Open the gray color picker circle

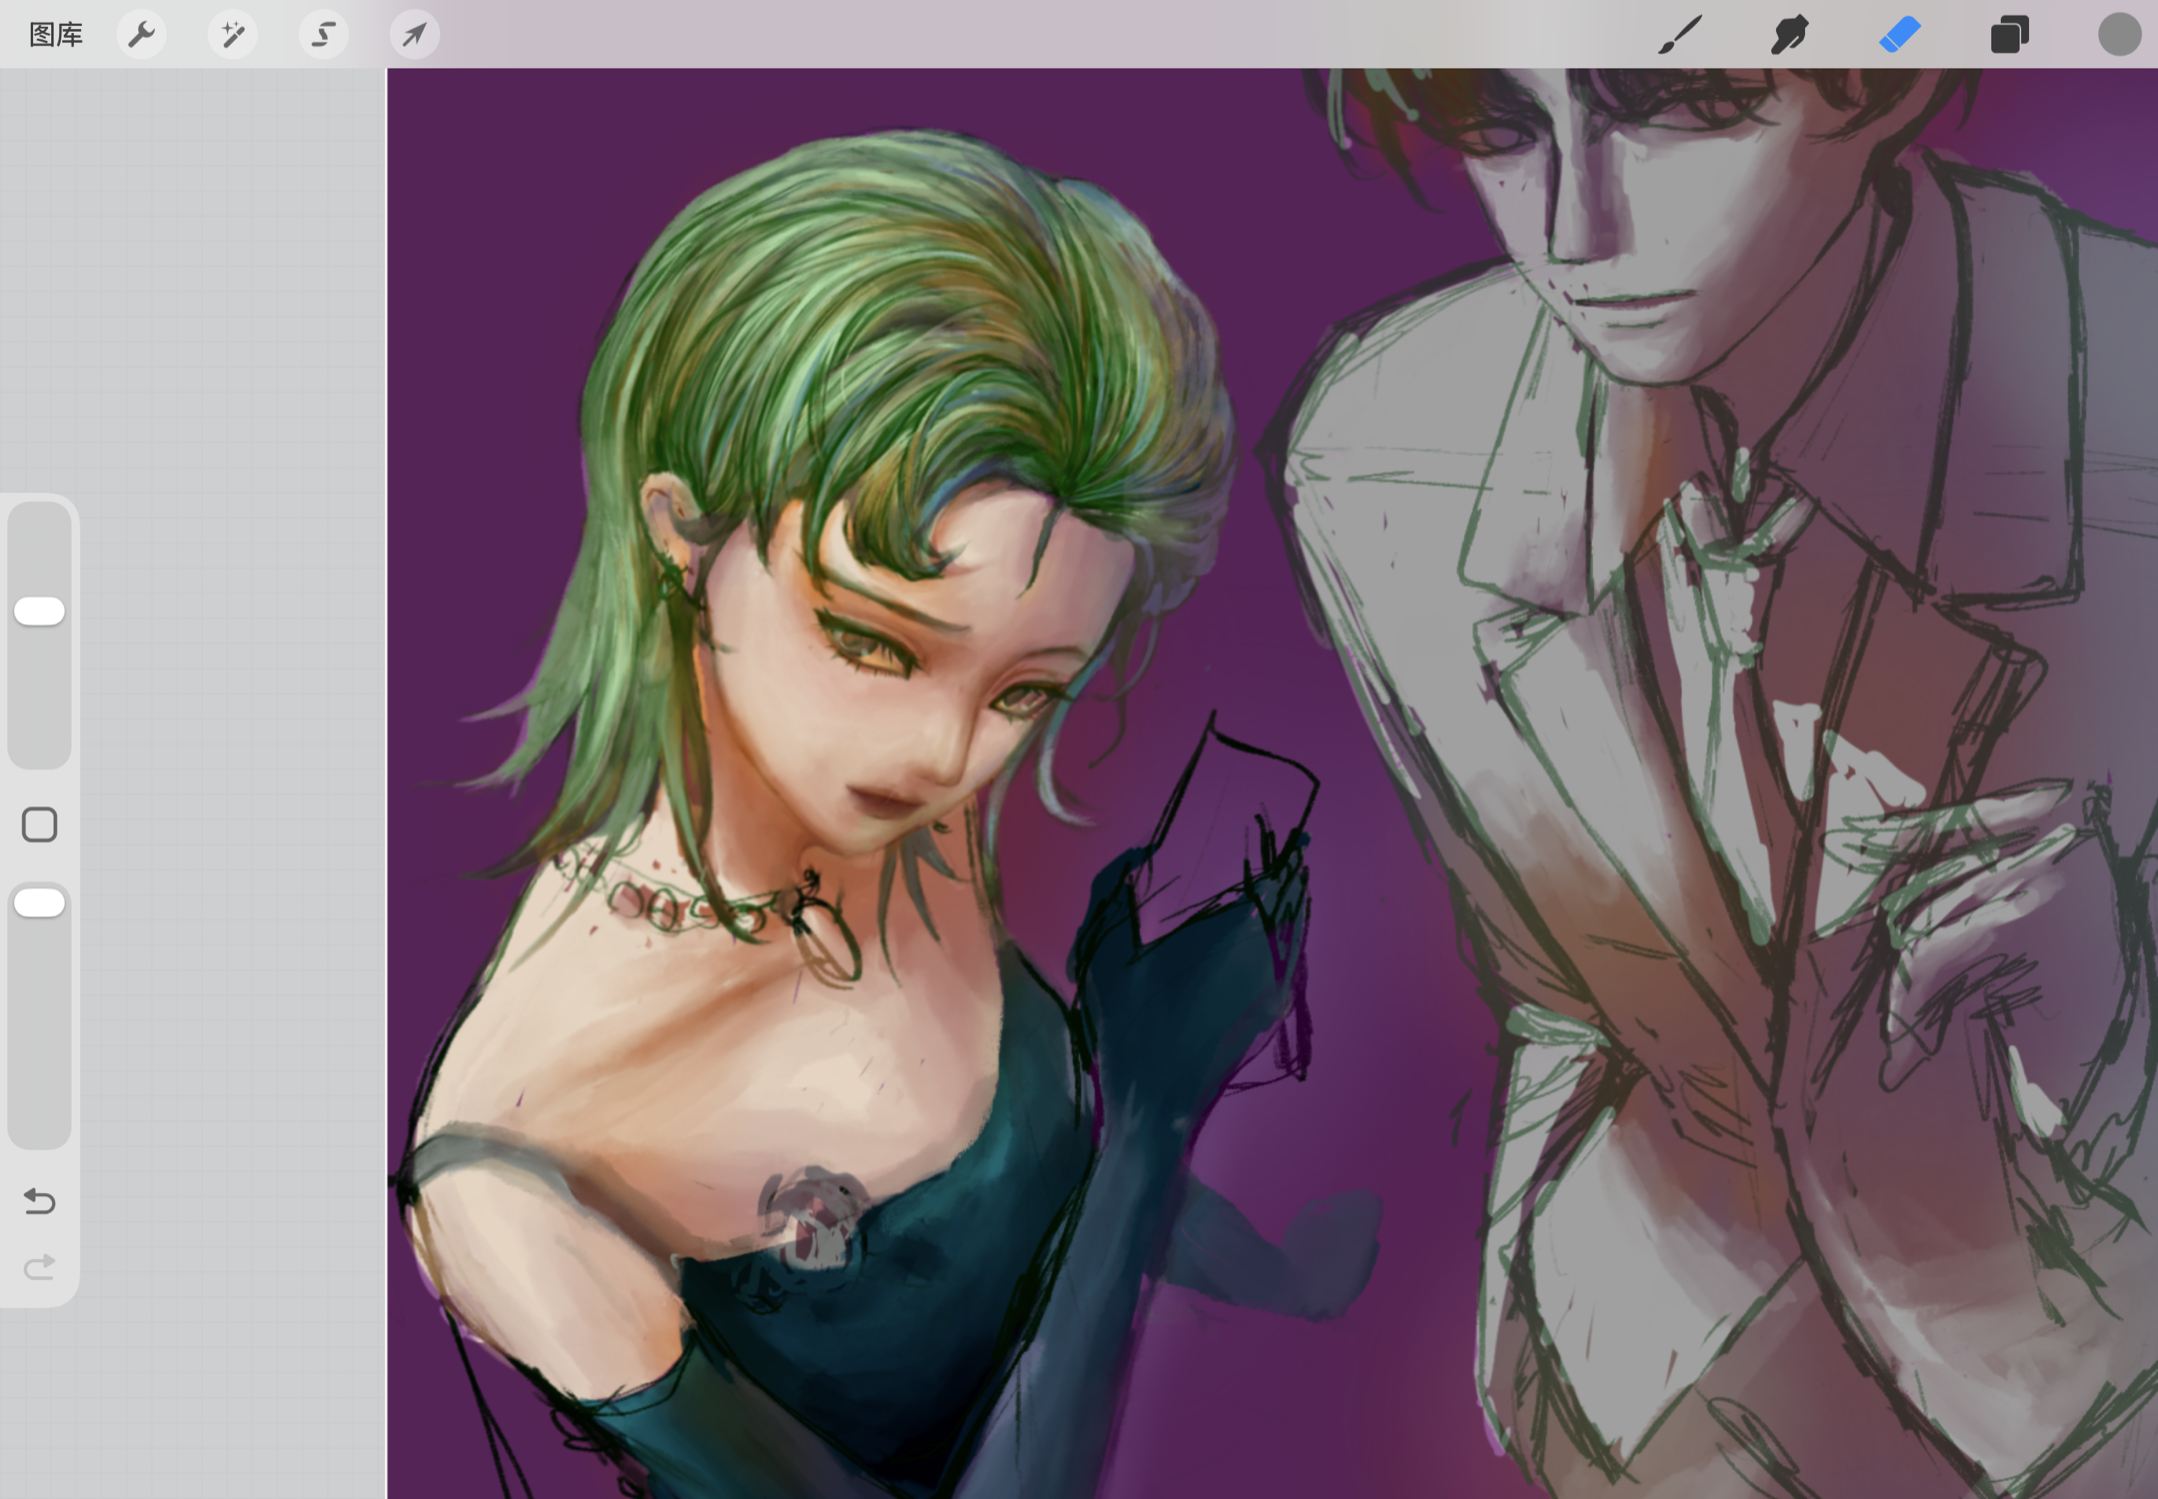click(x=2118, y=35)
